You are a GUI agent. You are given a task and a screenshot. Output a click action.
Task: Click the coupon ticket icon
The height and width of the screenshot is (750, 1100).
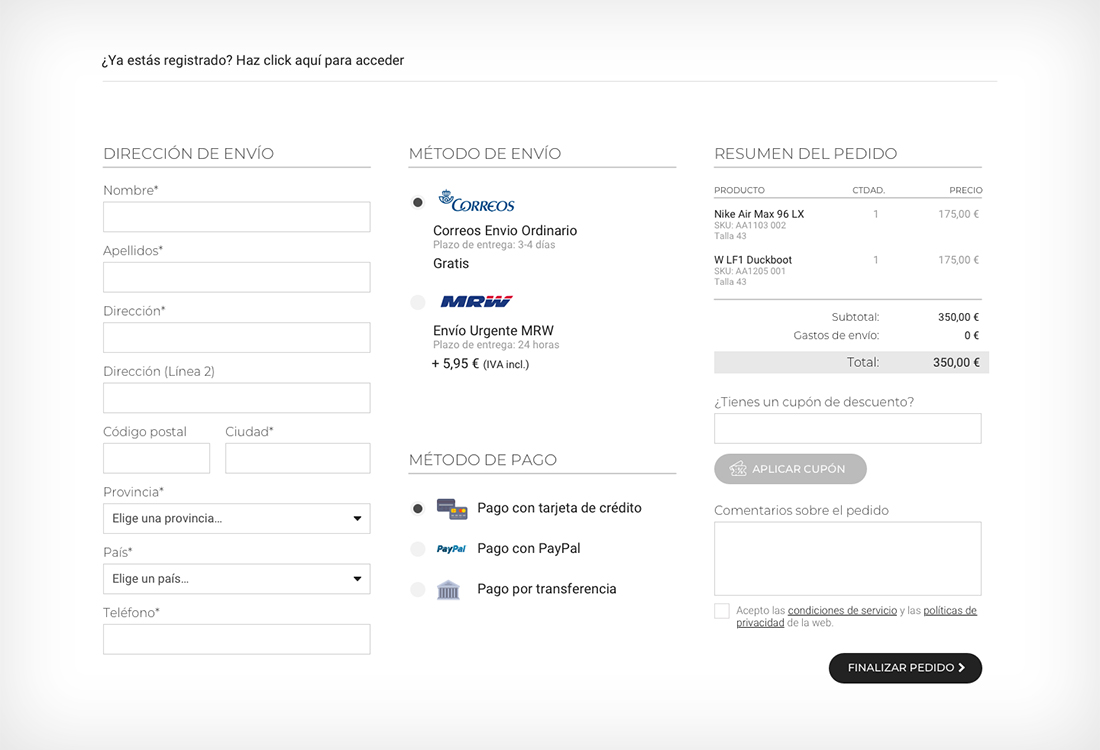pyautogui.click(x=738, y=469)
